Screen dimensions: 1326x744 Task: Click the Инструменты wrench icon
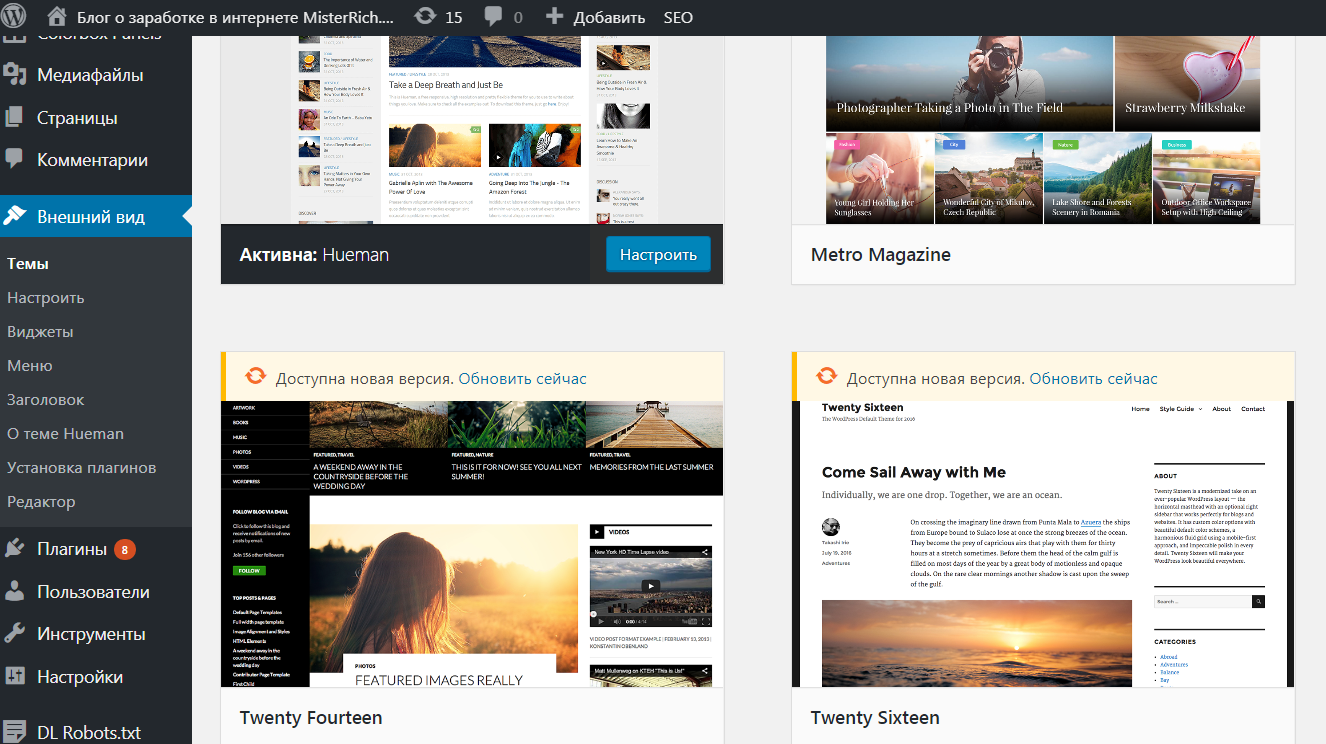click(14, 633)
